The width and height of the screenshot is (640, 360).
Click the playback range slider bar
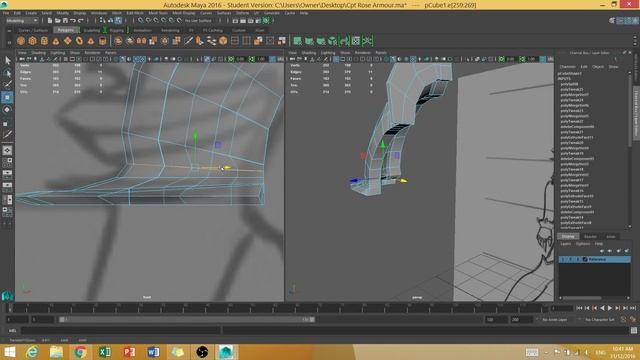pos(187,320)
